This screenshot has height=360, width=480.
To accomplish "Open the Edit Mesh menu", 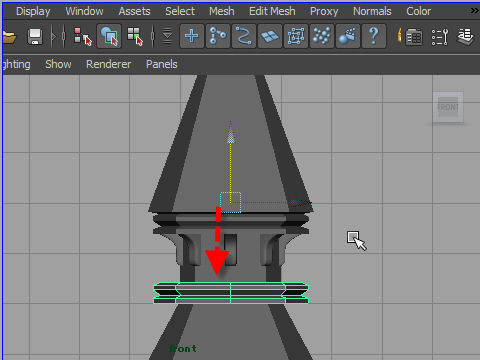I will point(272,11).
